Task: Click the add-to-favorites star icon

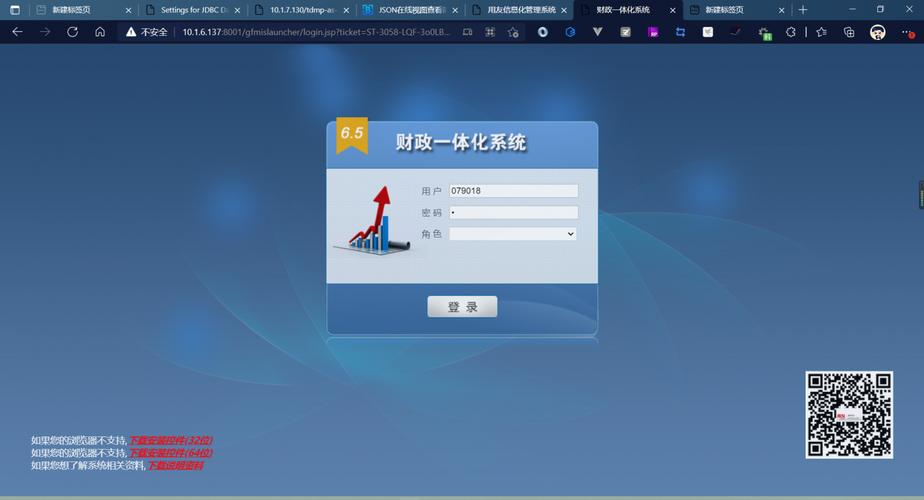Action: click(x=513, y=32)
